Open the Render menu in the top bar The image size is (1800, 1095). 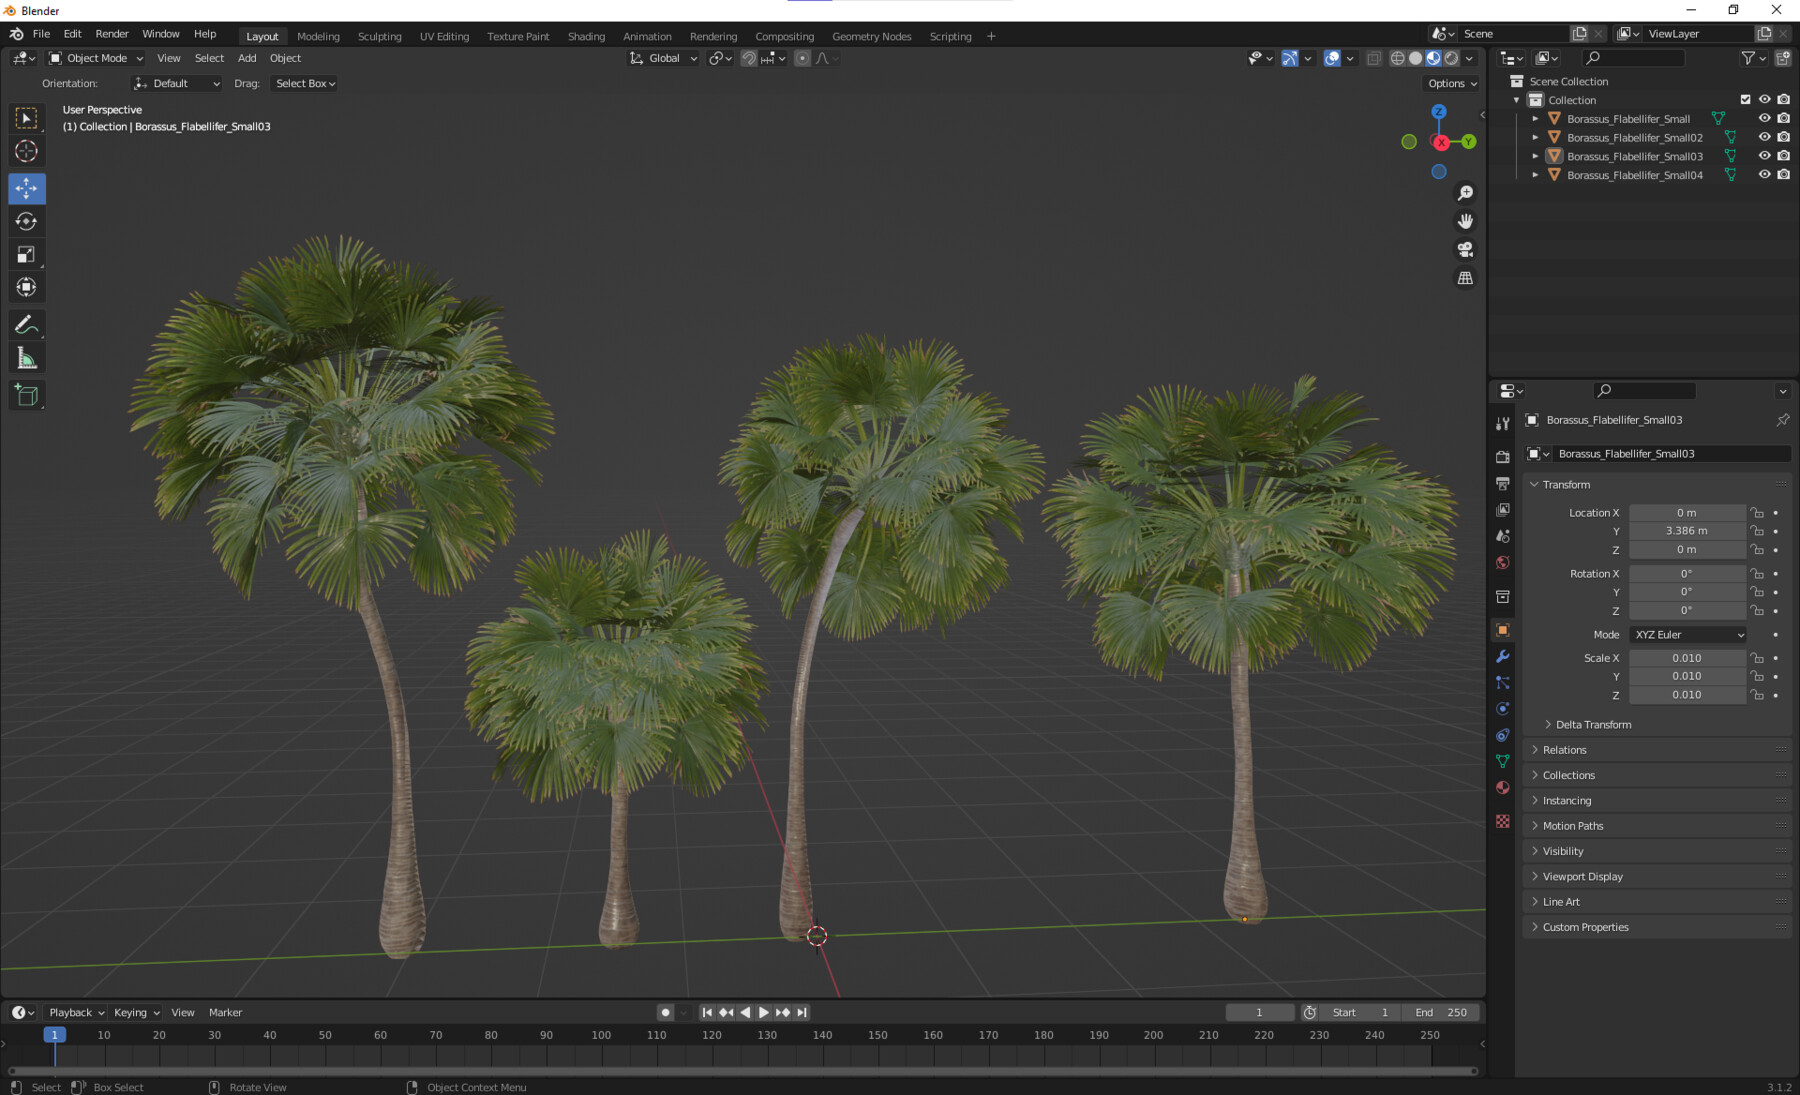coord(112,33)
